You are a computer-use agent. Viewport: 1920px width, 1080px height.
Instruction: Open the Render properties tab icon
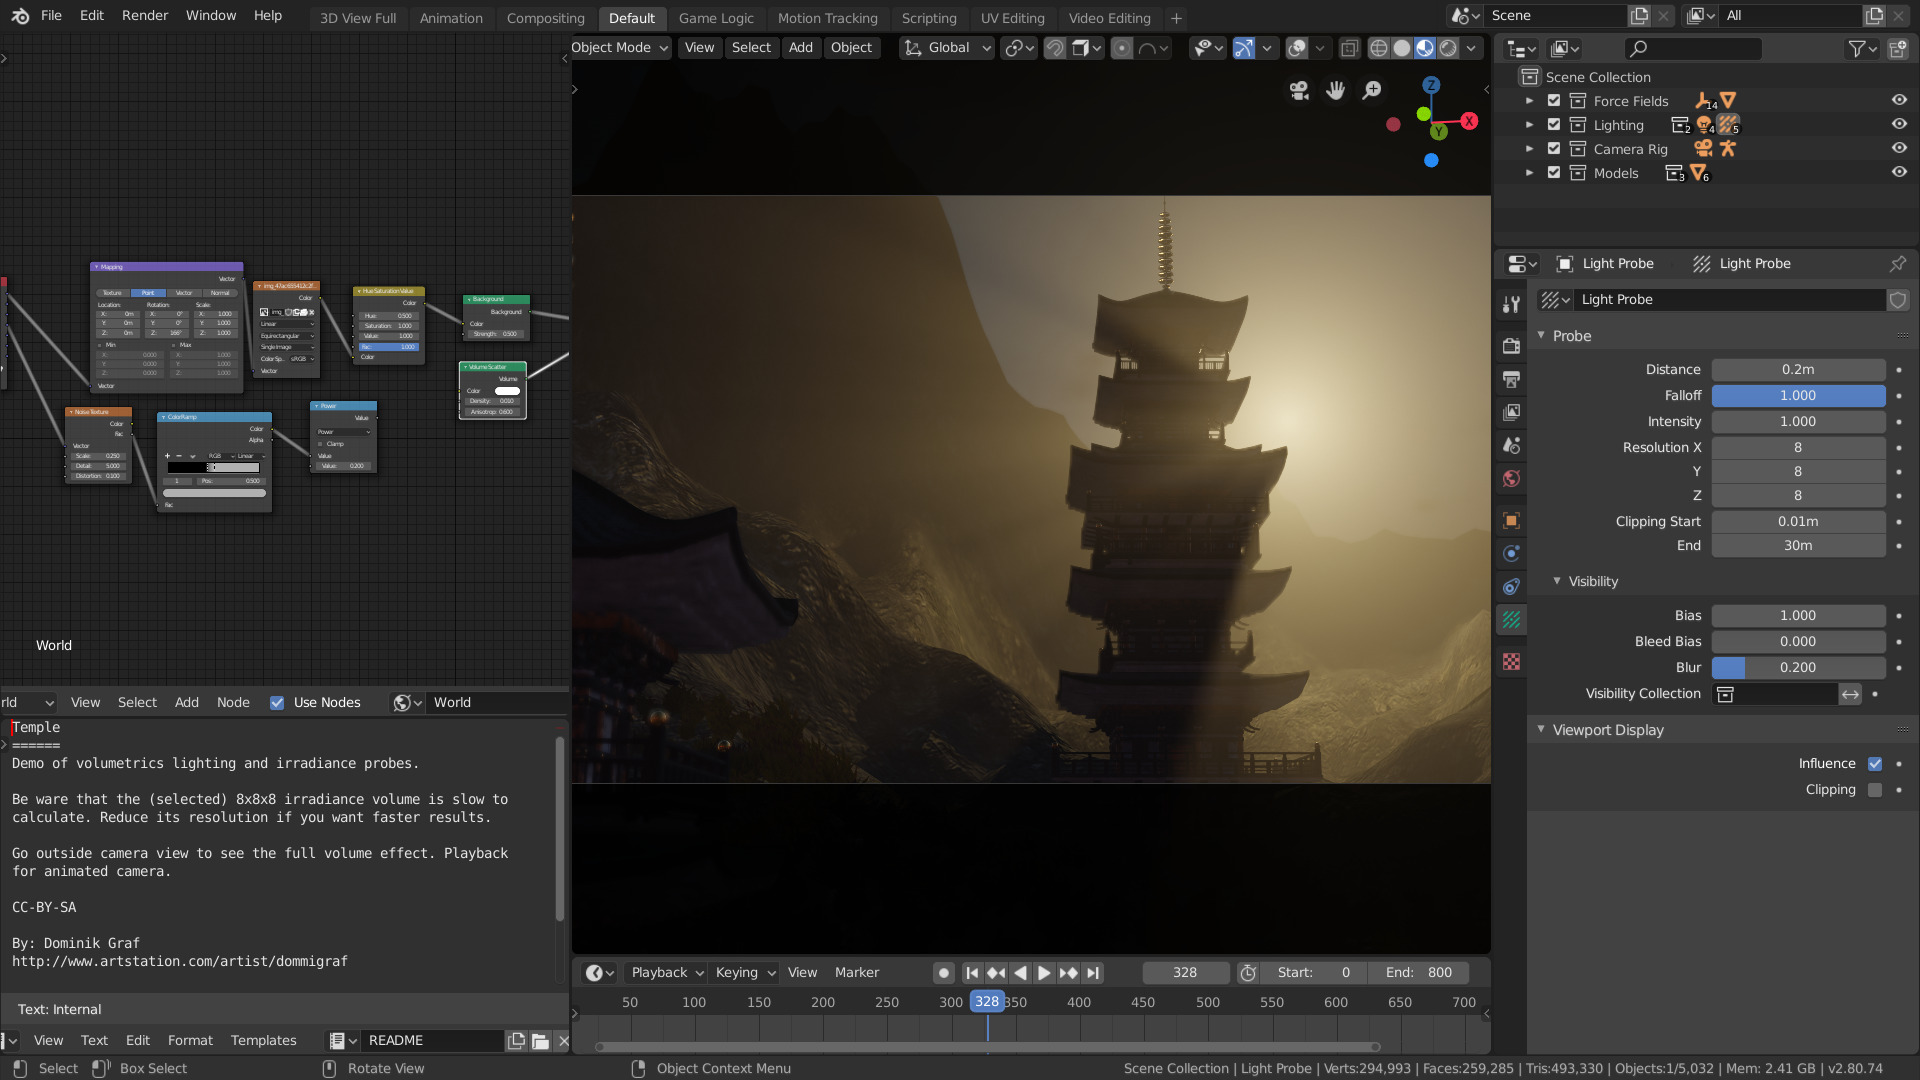click(1511, 346)
